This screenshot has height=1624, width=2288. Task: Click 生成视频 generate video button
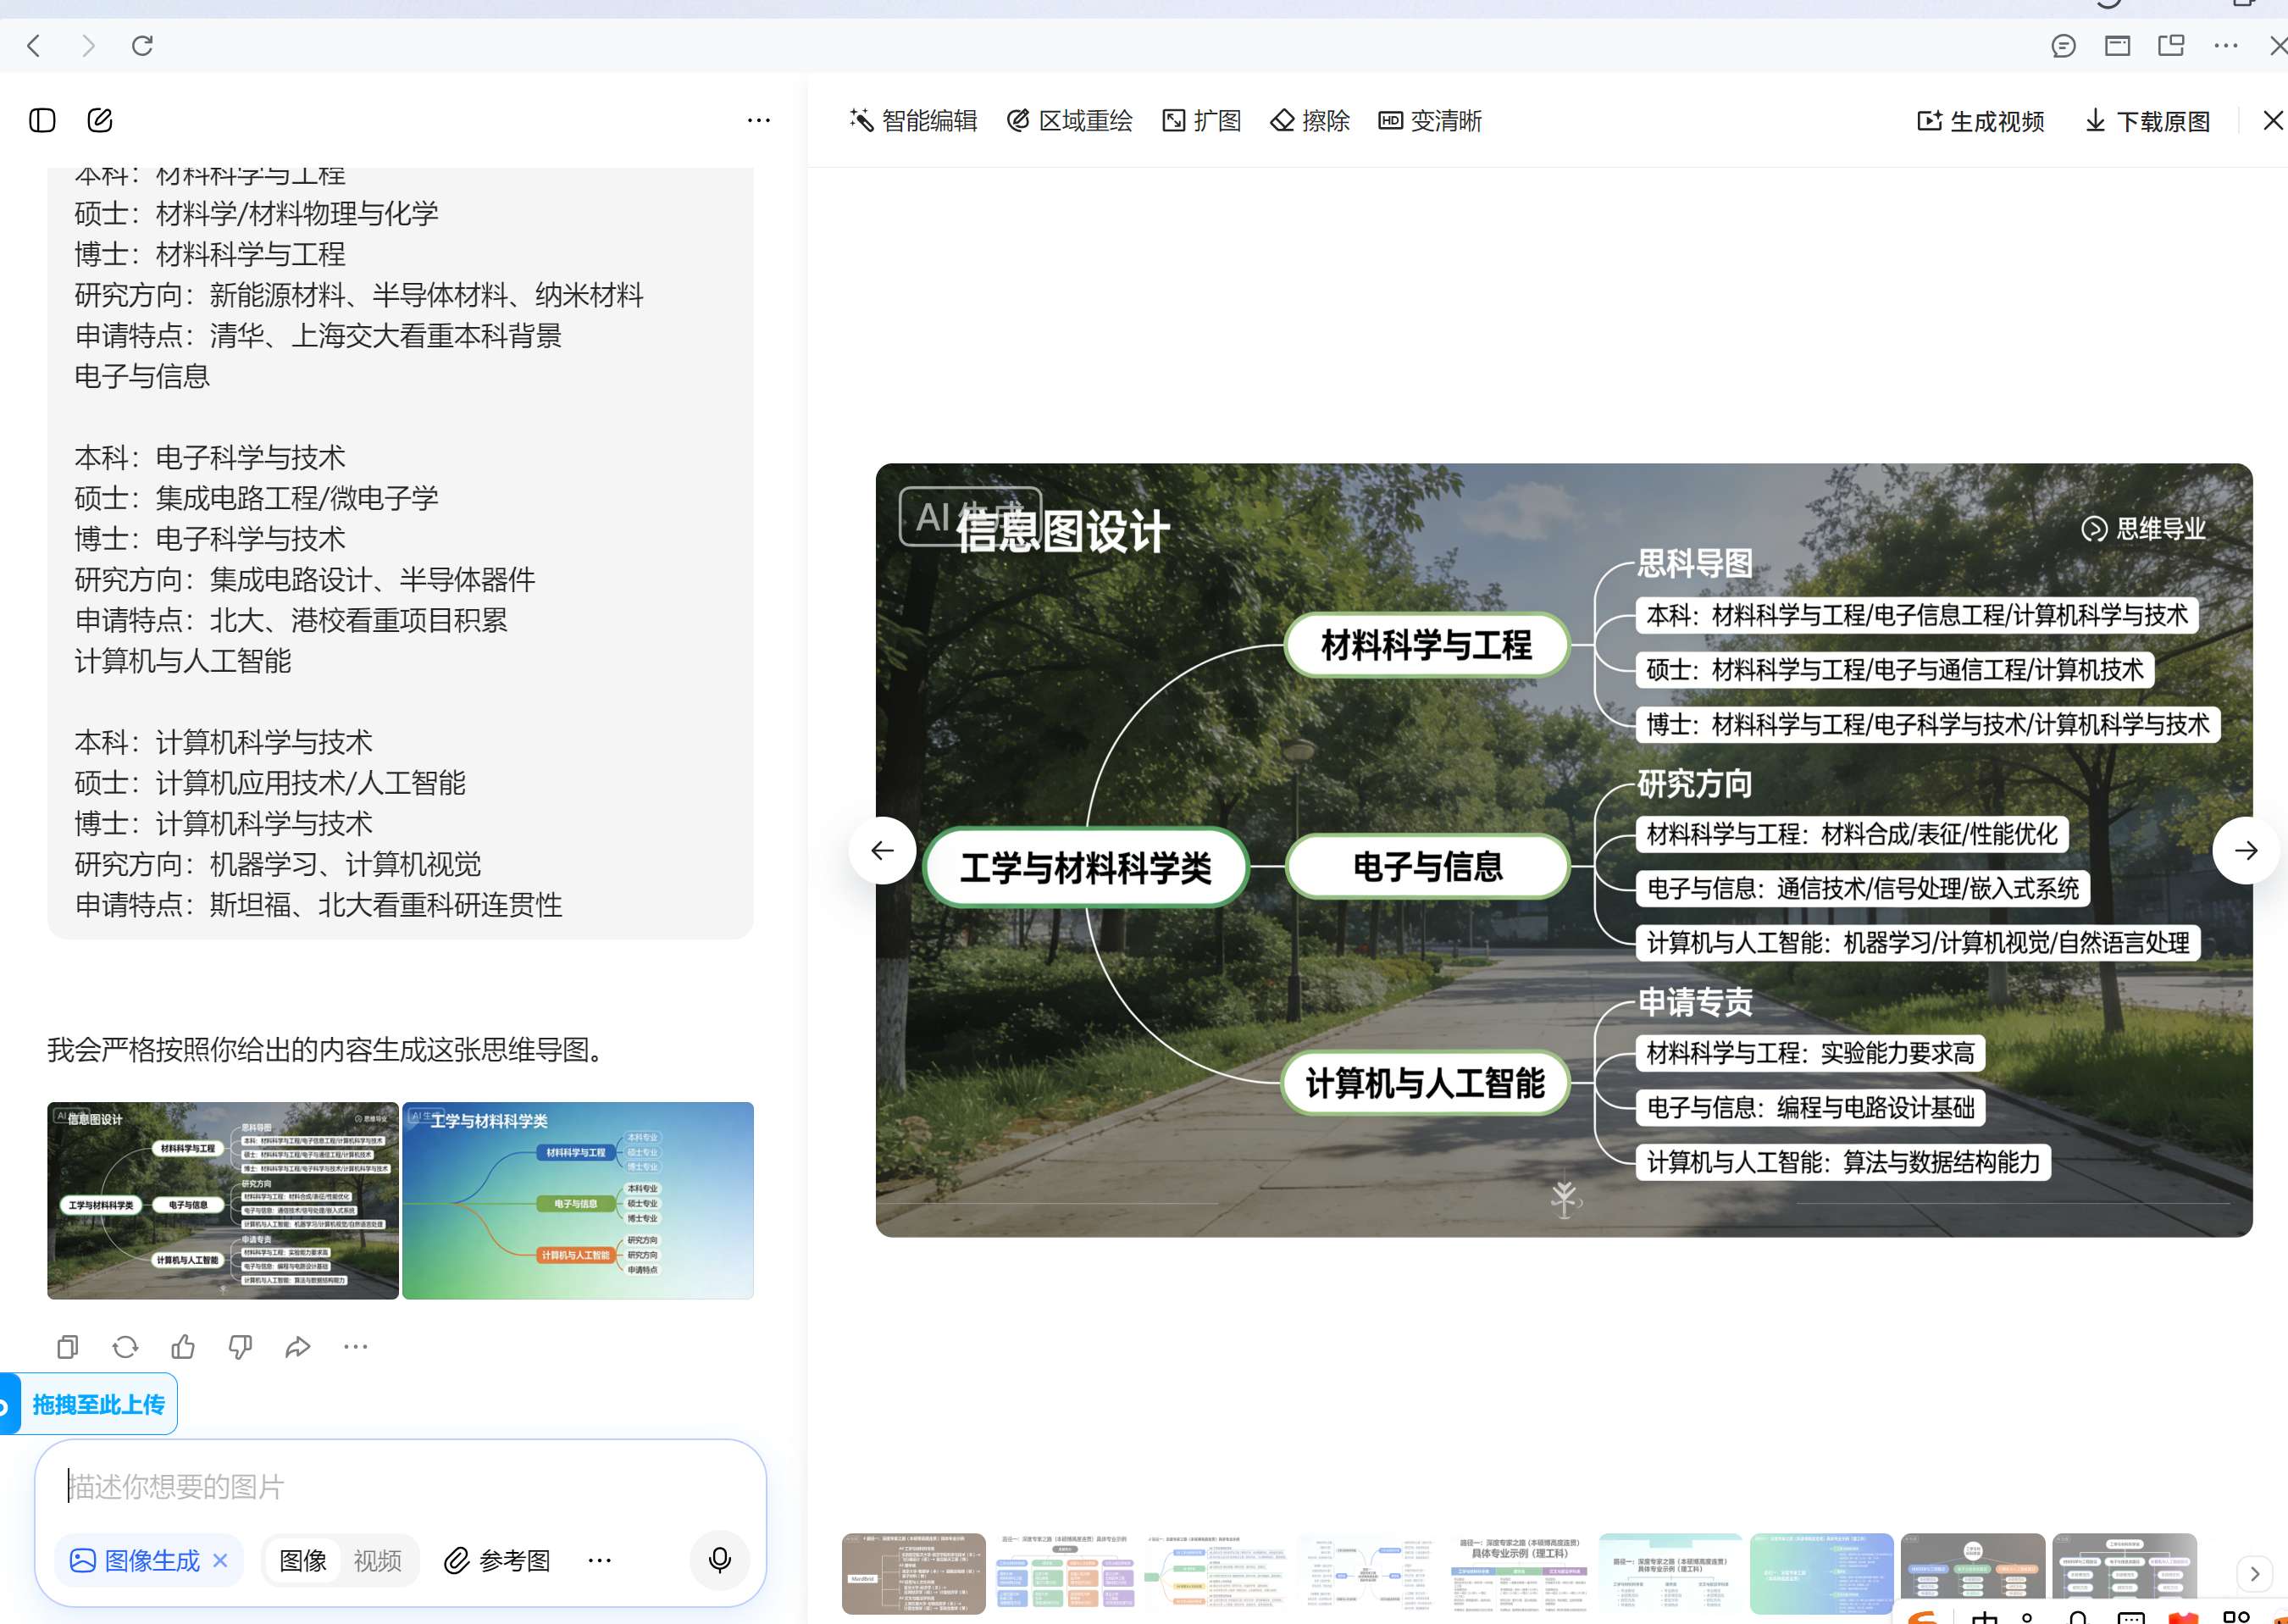1980,121
